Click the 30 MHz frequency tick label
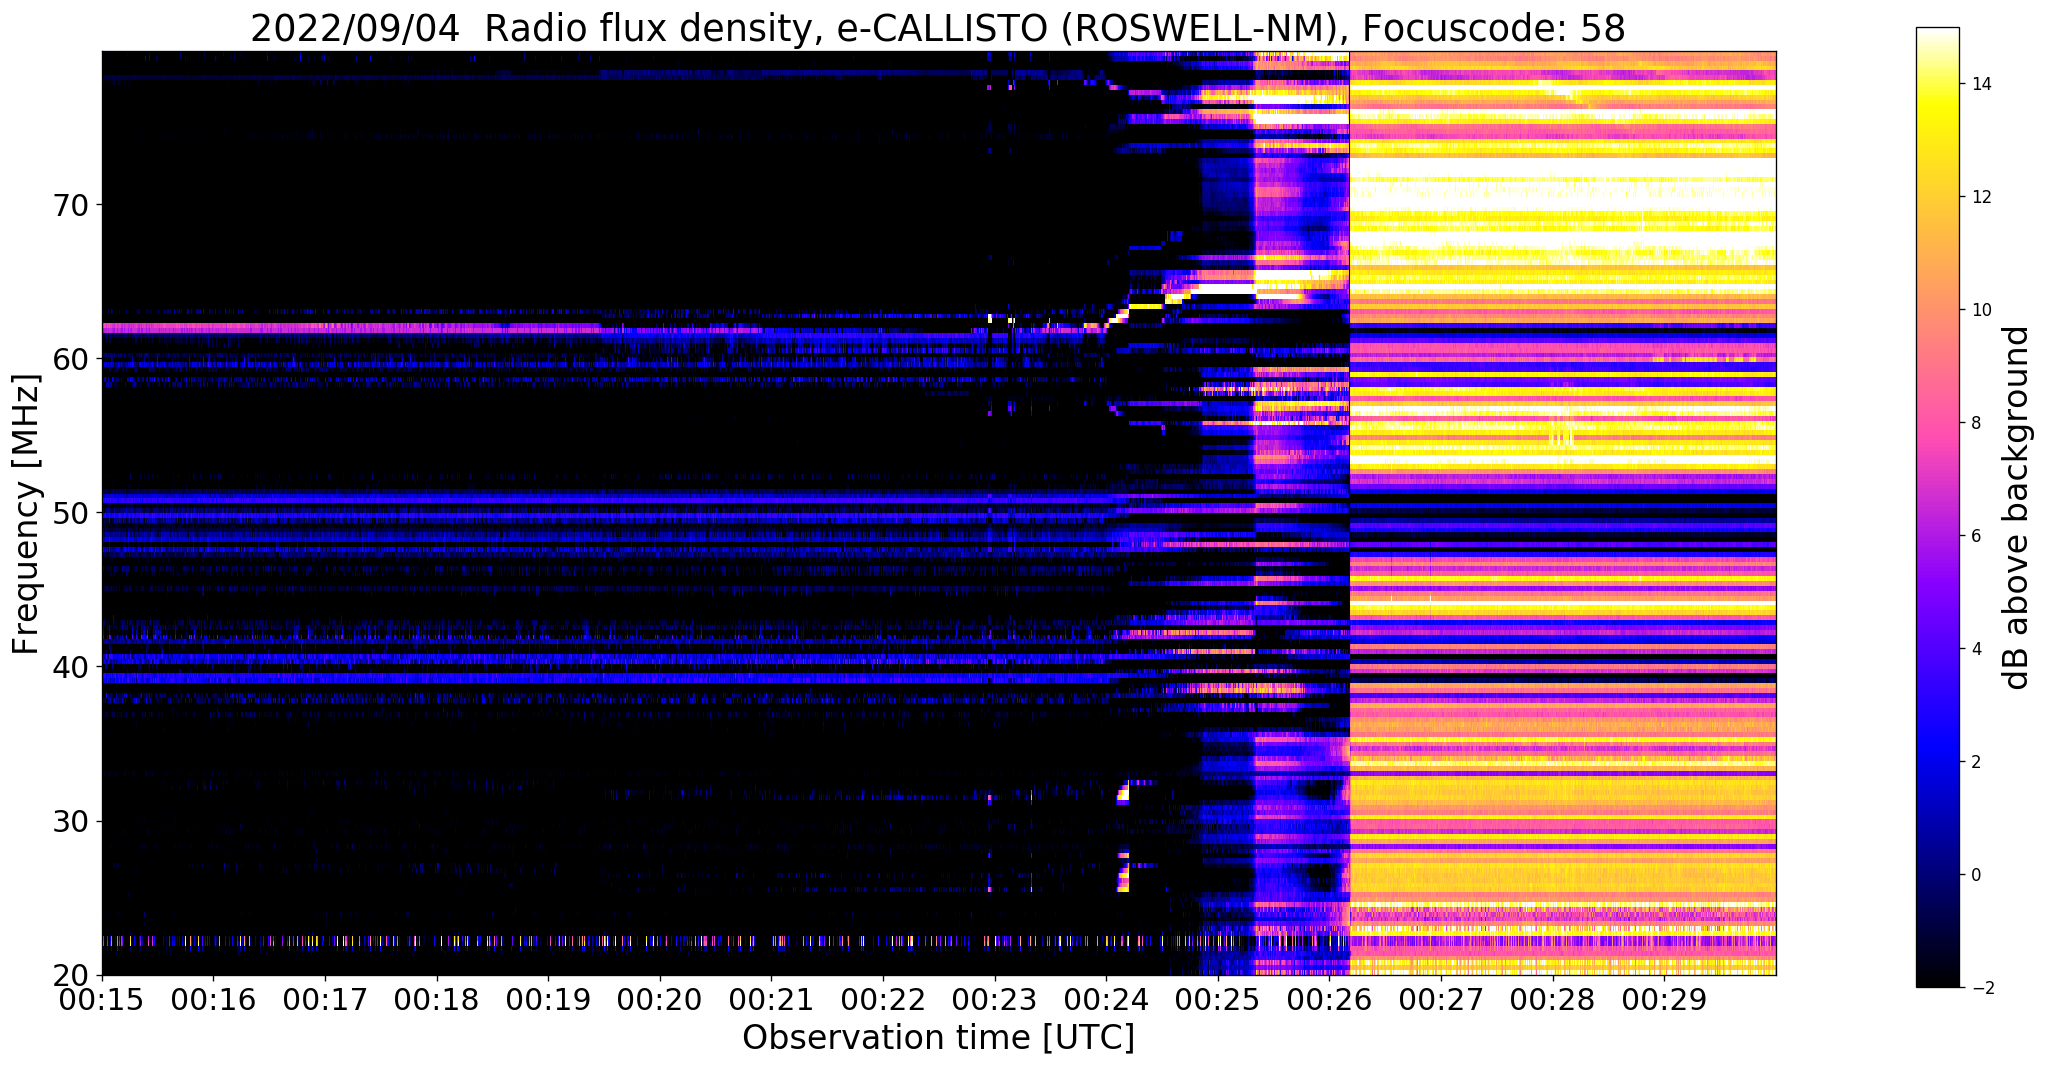2047x1067 pixels. [70, 822]
